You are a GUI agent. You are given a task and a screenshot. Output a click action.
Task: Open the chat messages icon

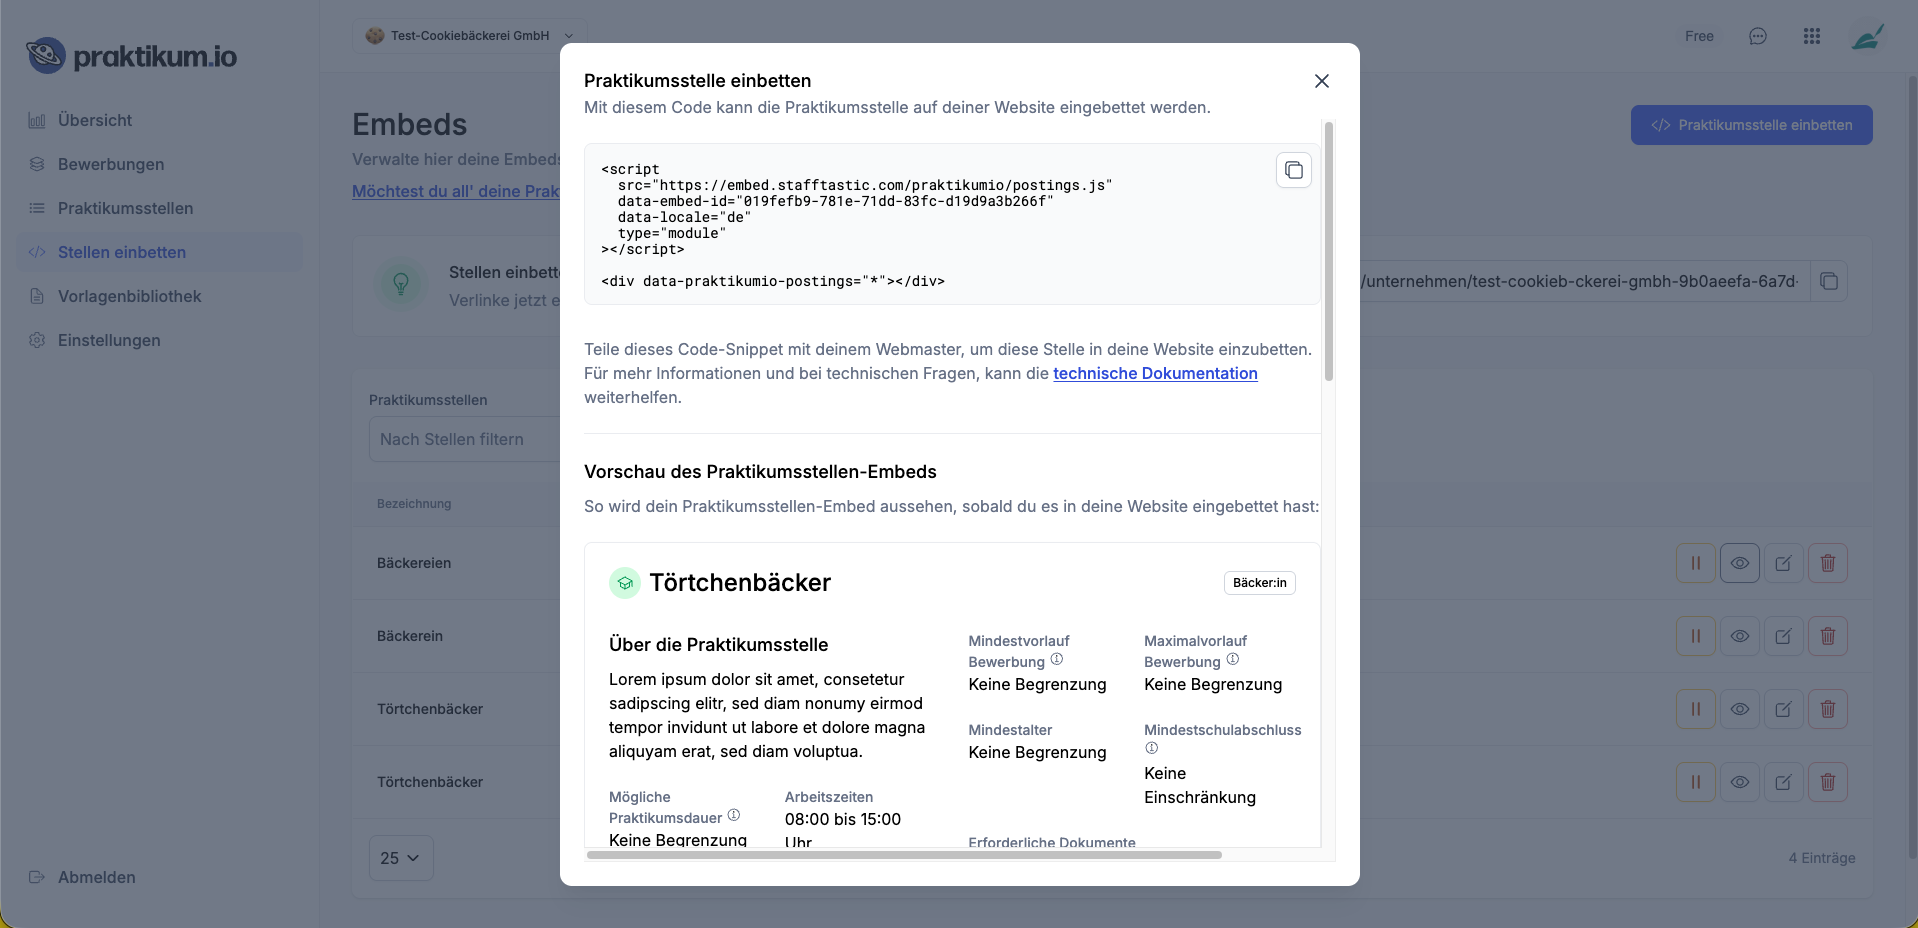tap(1758, 36)
